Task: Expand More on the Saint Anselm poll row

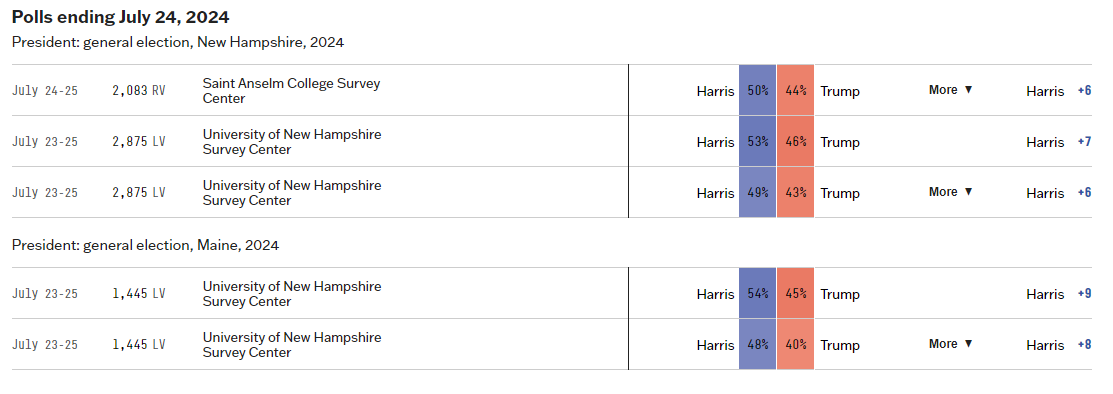Action: (950, 90)
